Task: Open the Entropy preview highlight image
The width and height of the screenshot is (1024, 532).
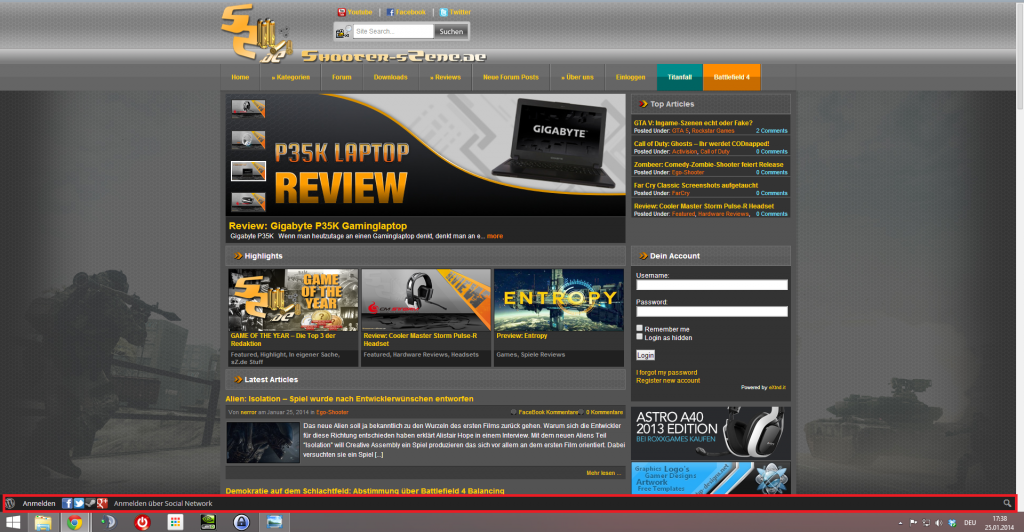Action: pyautogui.click(x=559, y=300)
